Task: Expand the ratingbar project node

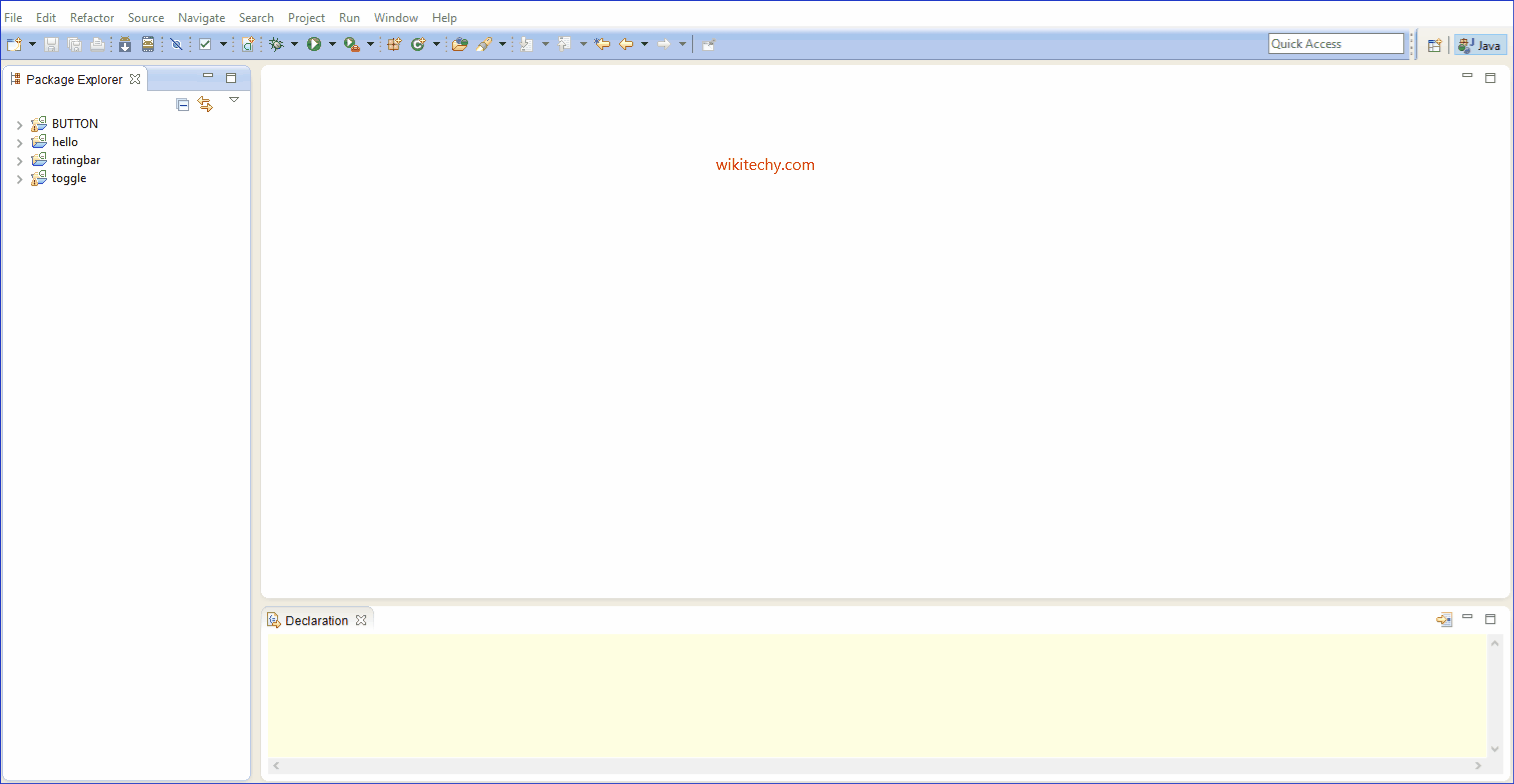Action: (19, 160)
